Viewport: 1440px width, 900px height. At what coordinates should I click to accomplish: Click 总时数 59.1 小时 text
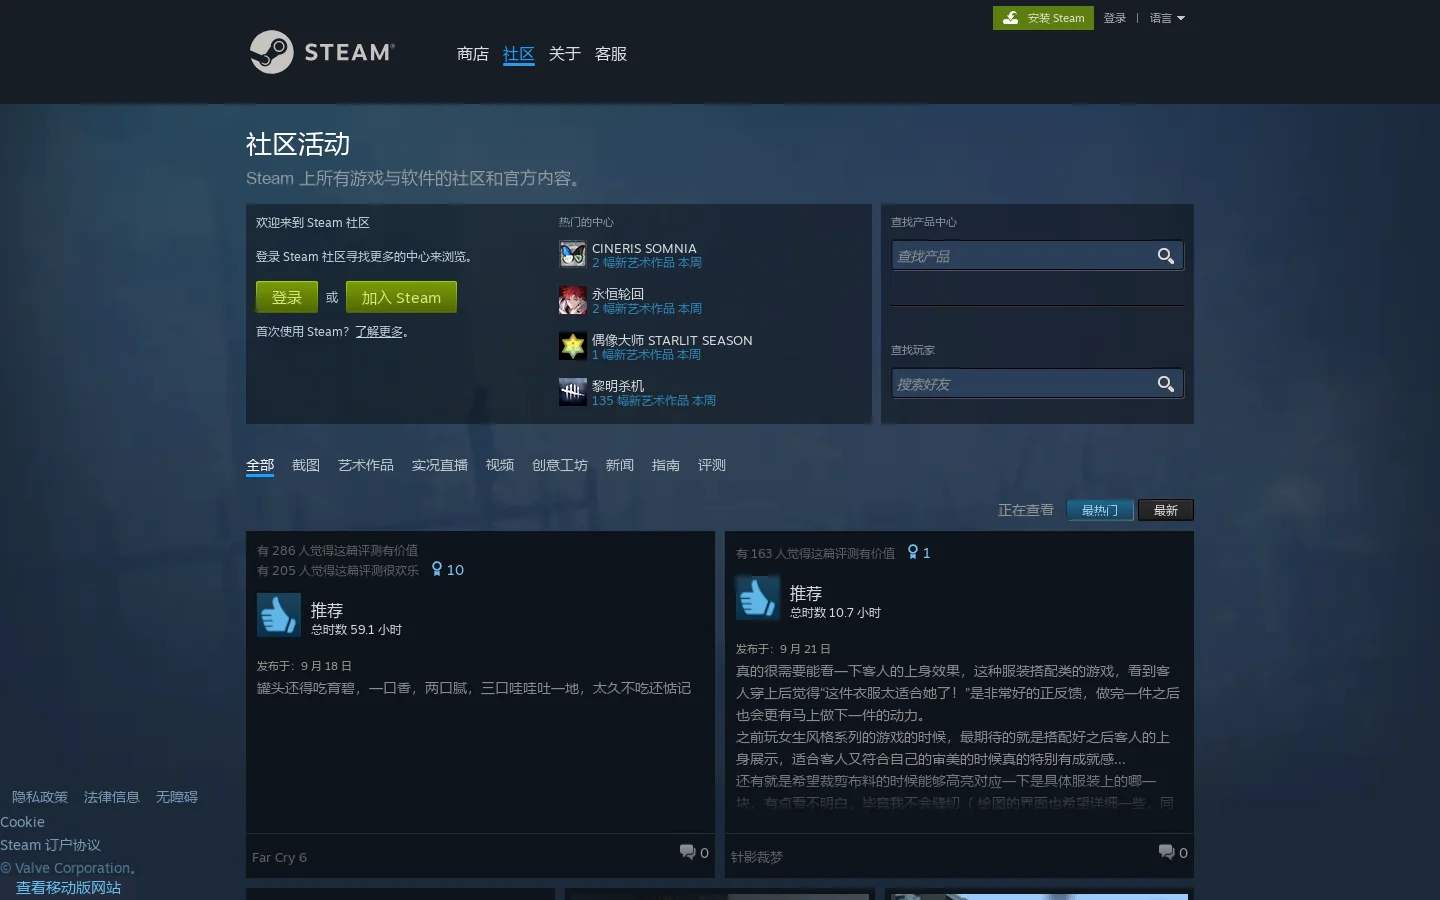coord(356,630)
